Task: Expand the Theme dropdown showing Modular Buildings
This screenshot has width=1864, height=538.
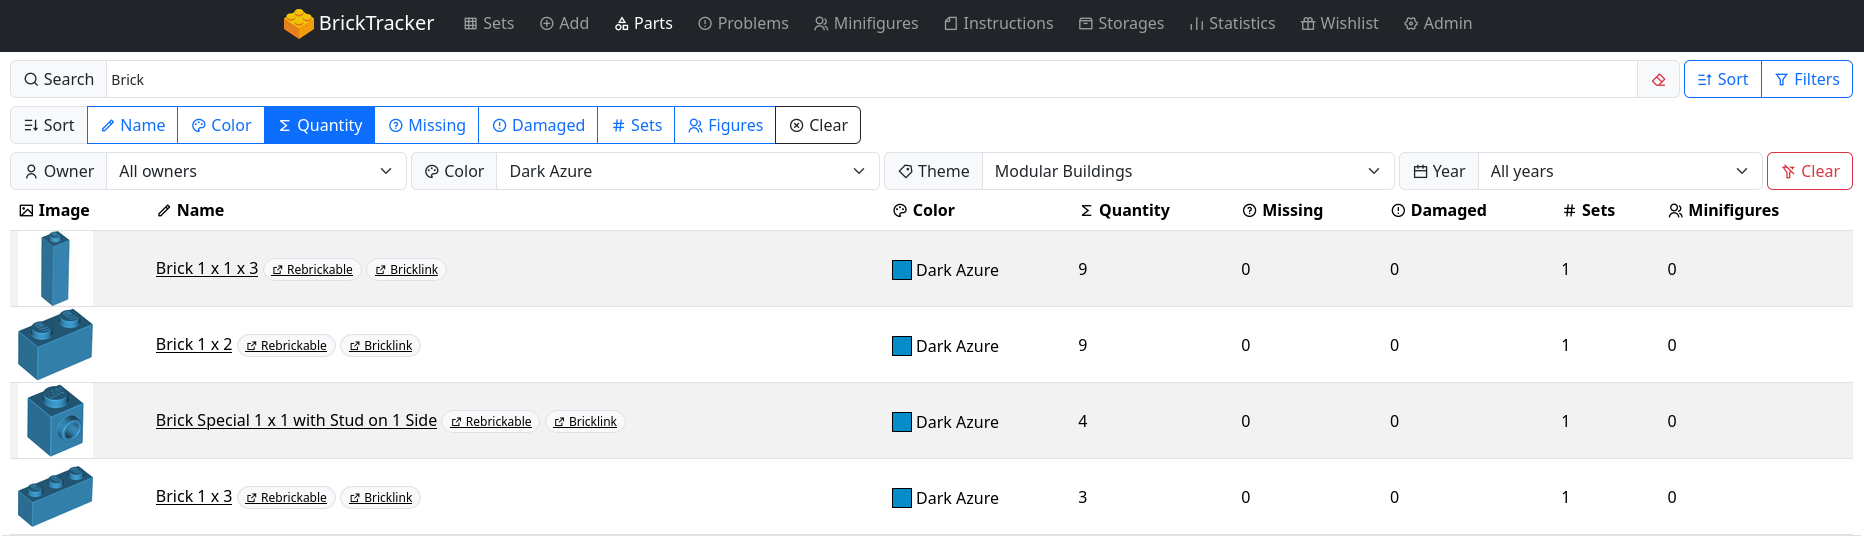Action: click(x=1187, y=171)
